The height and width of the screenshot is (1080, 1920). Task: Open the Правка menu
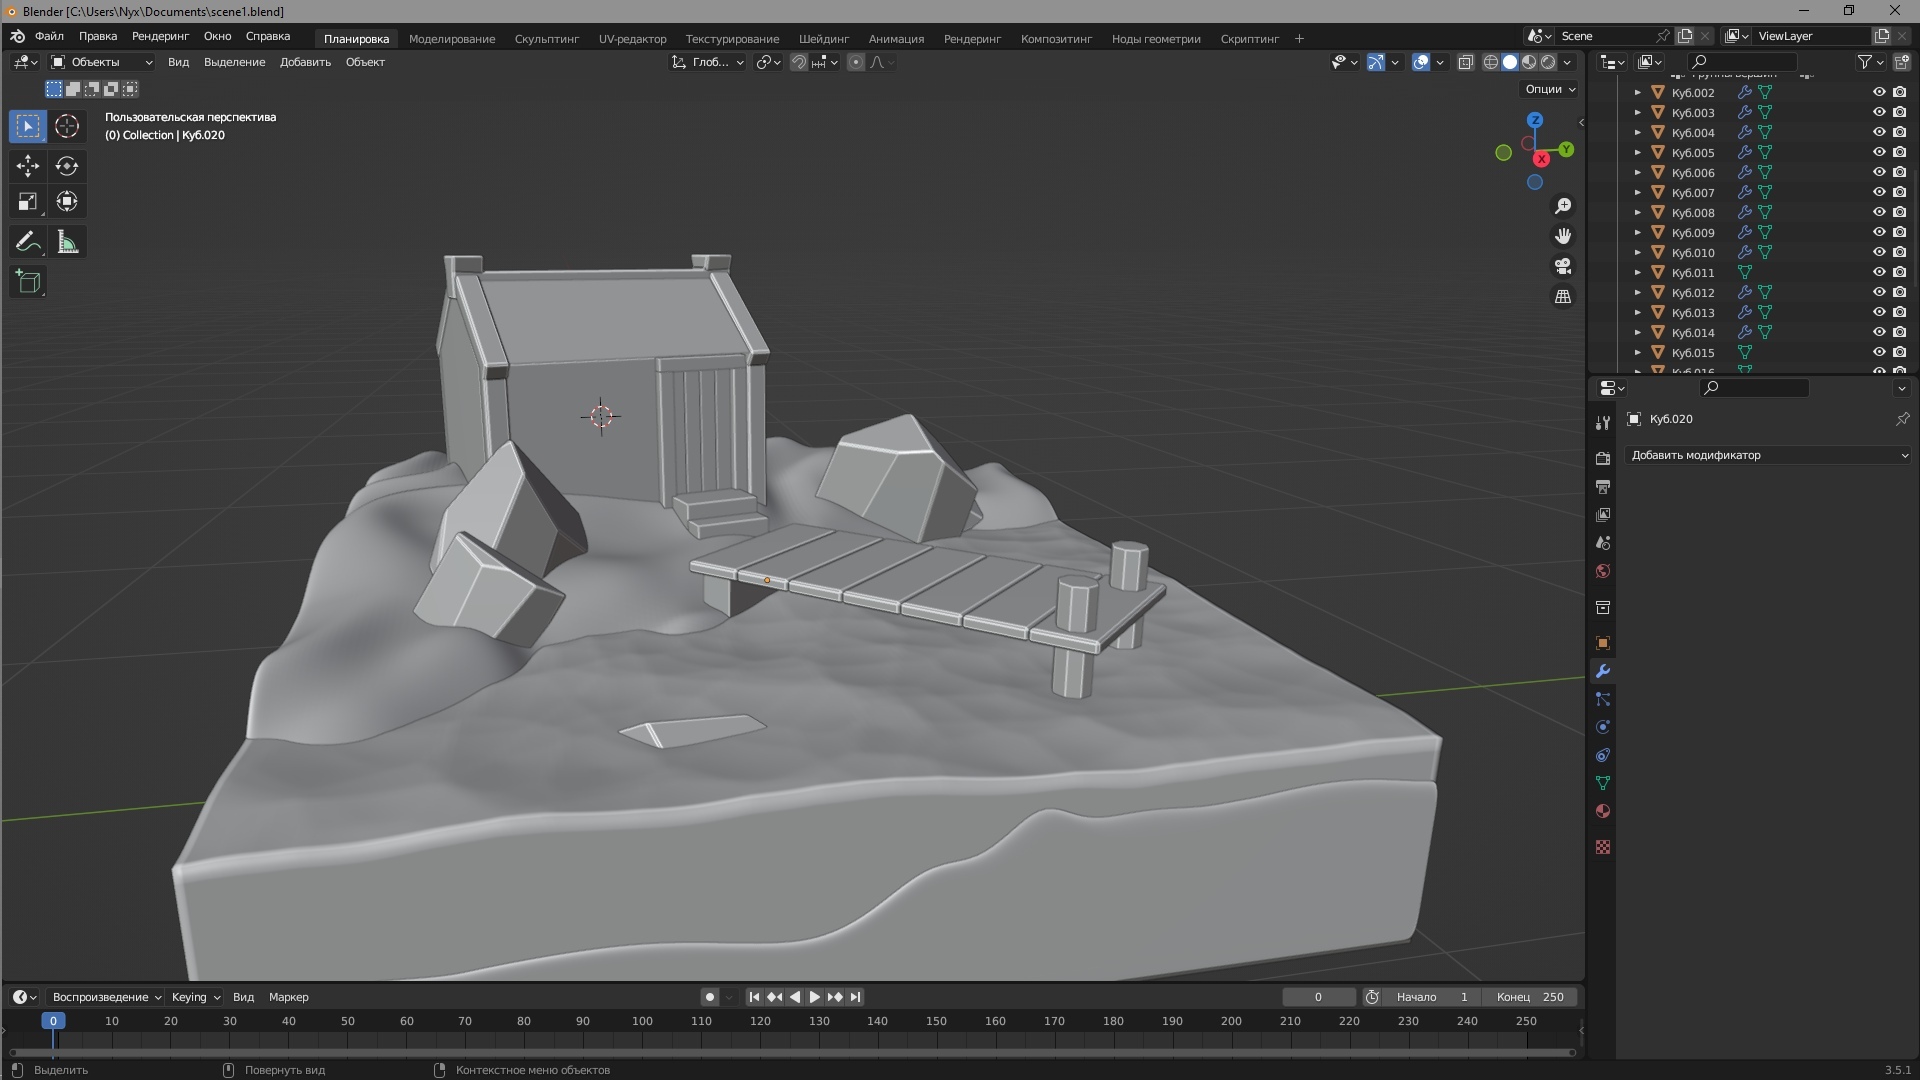pyautogui.click(x=98, y=36)
